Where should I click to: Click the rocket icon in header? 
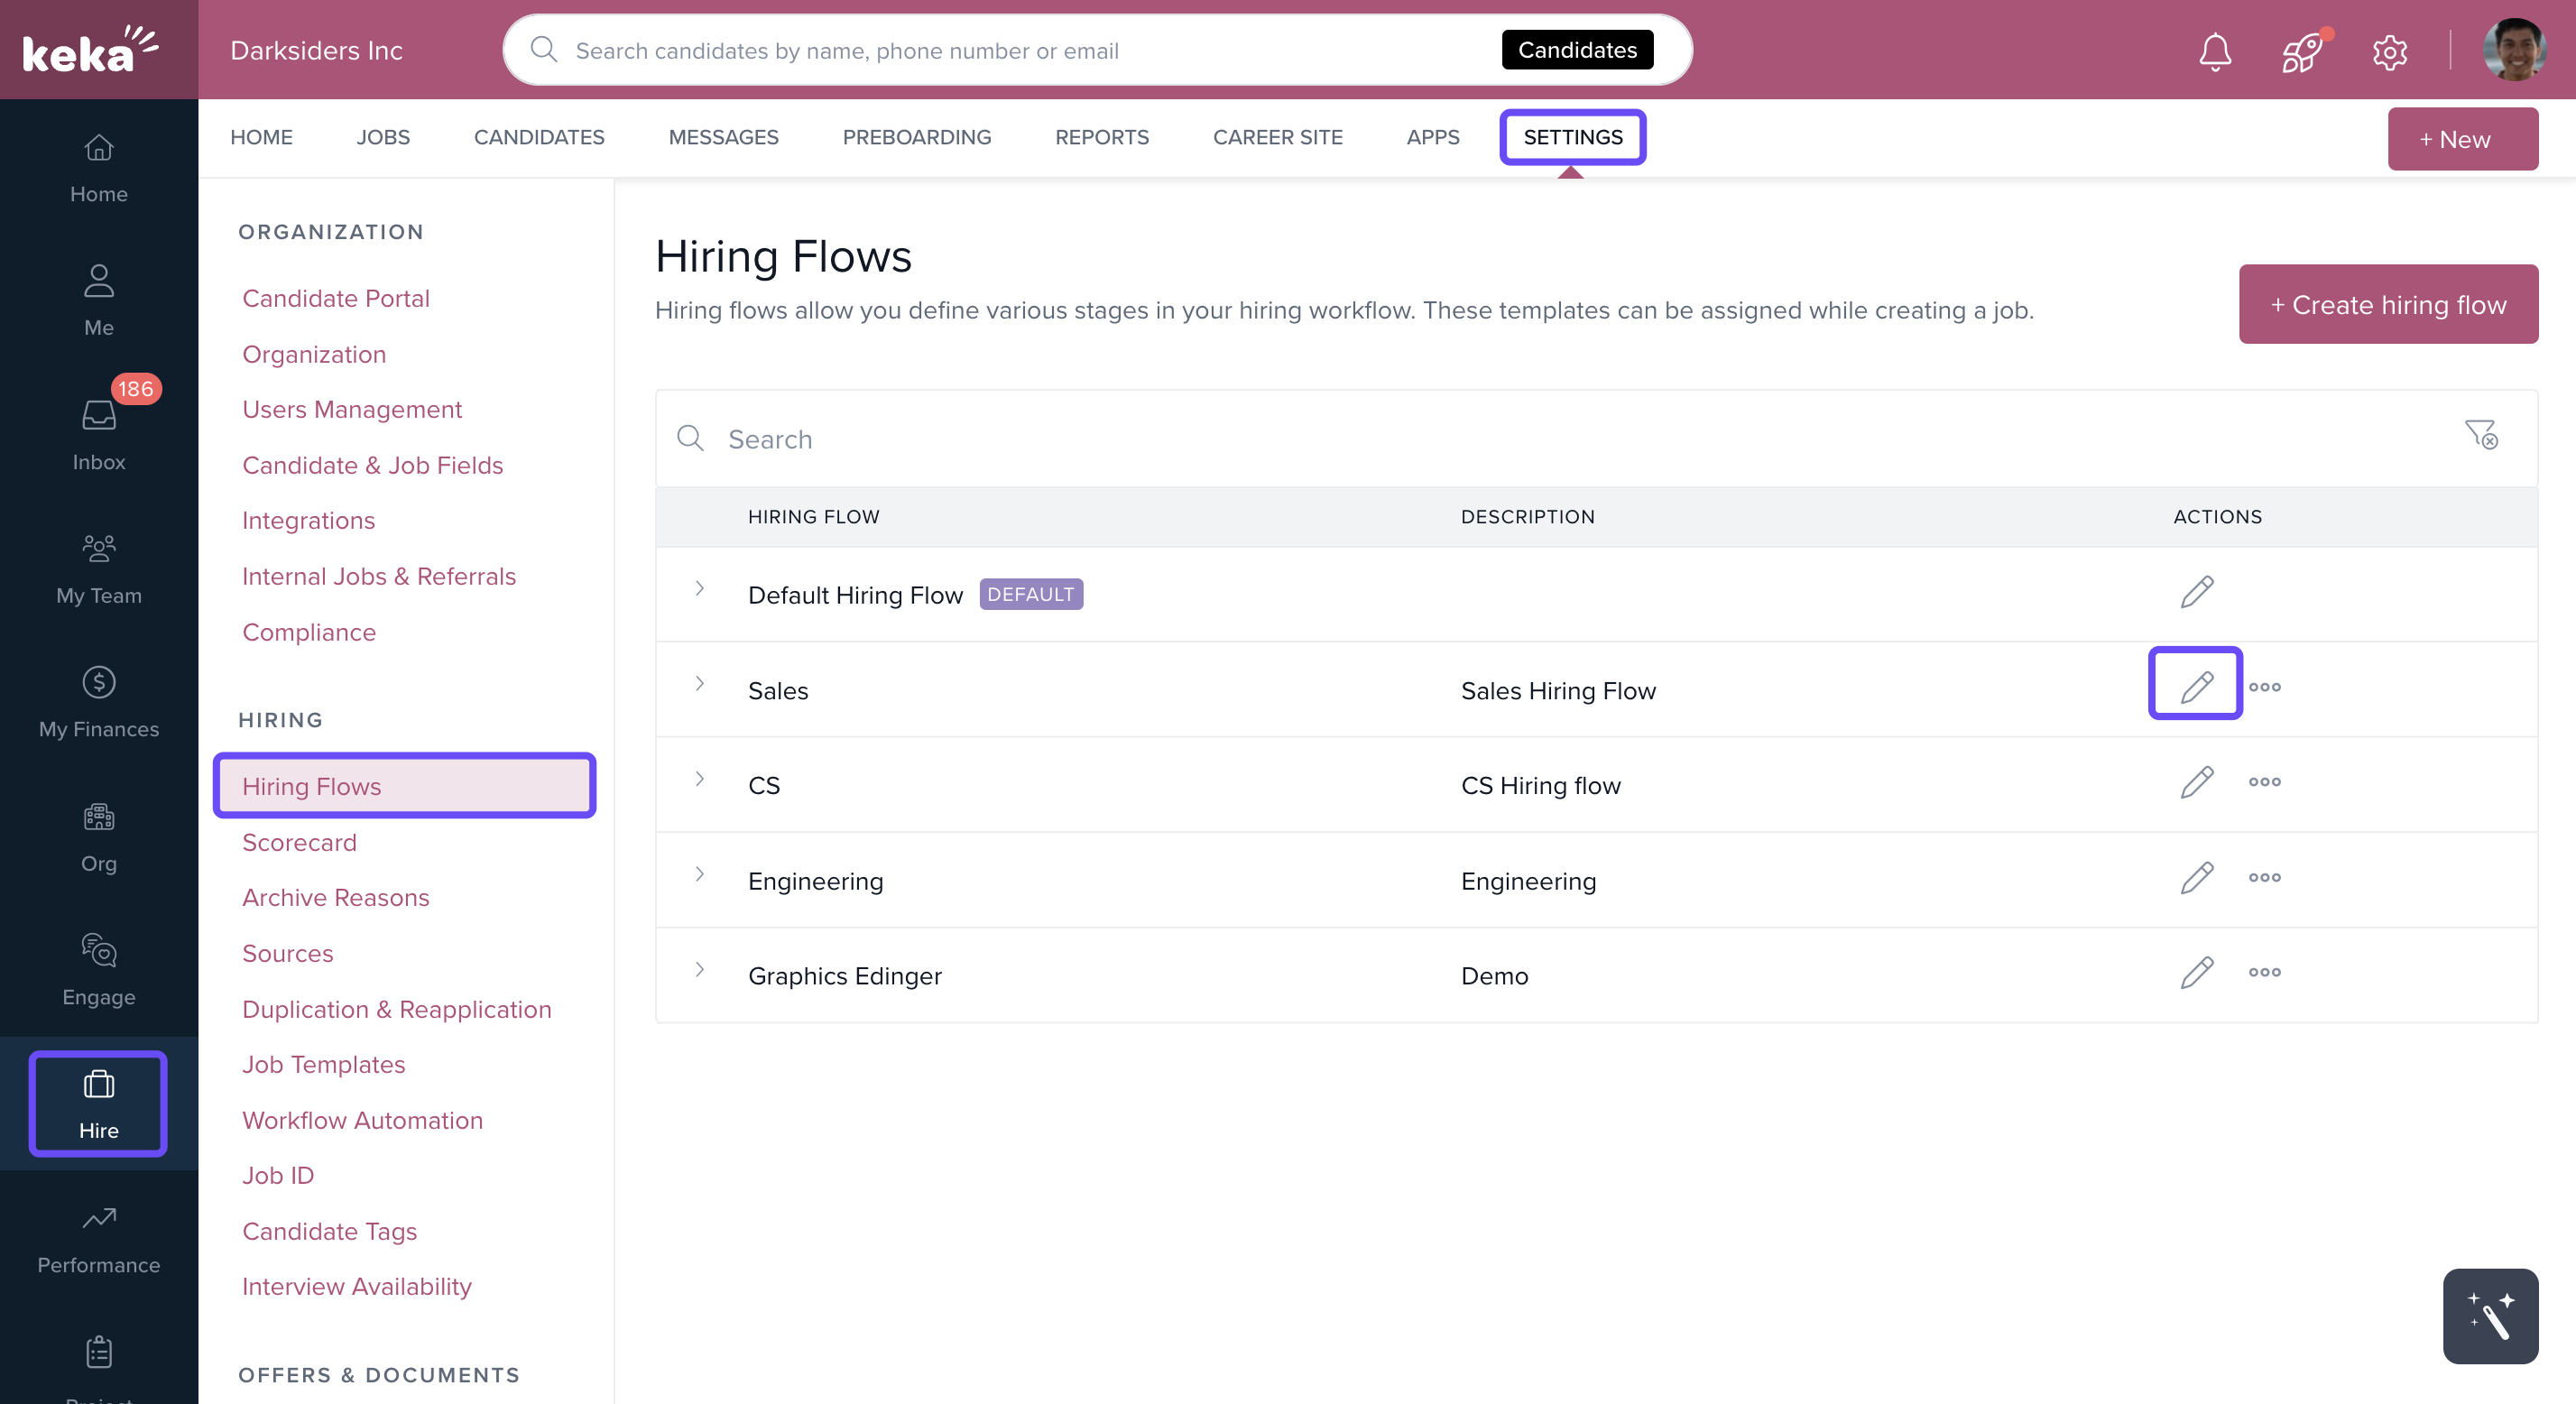pos(2302,51)
